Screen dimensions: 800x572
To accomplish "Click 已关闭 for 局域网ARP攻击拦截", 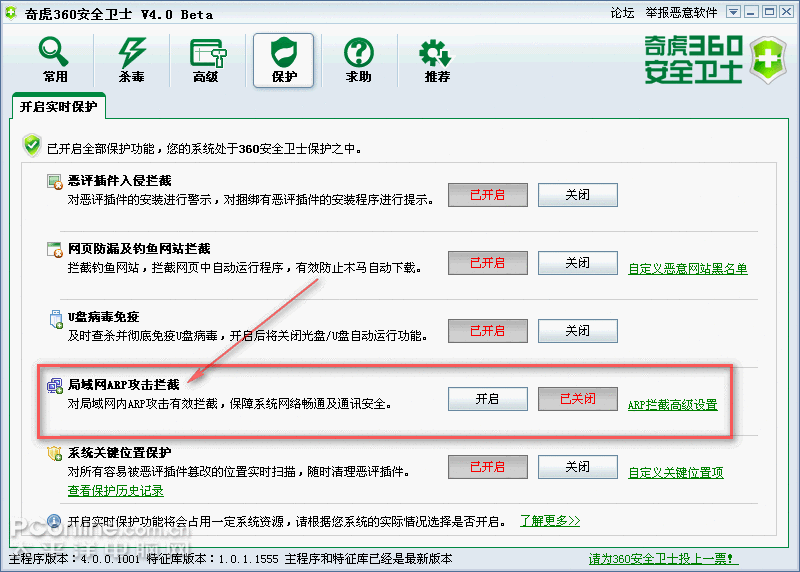I will tap(578, 399).
